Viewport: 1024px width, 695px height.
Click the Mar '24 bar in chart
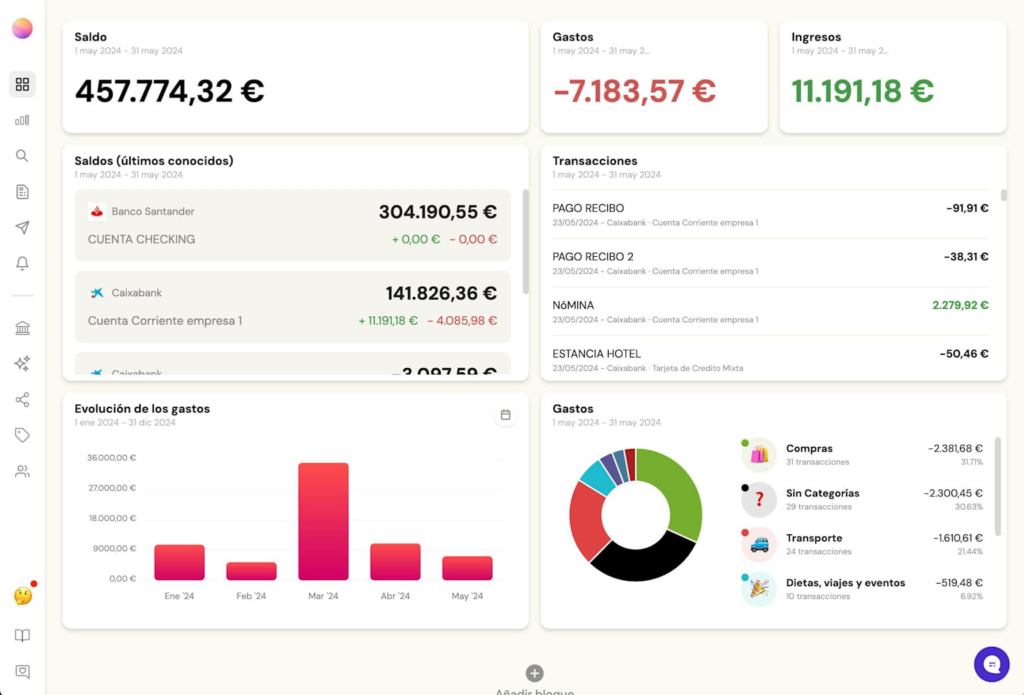(323, 521)
